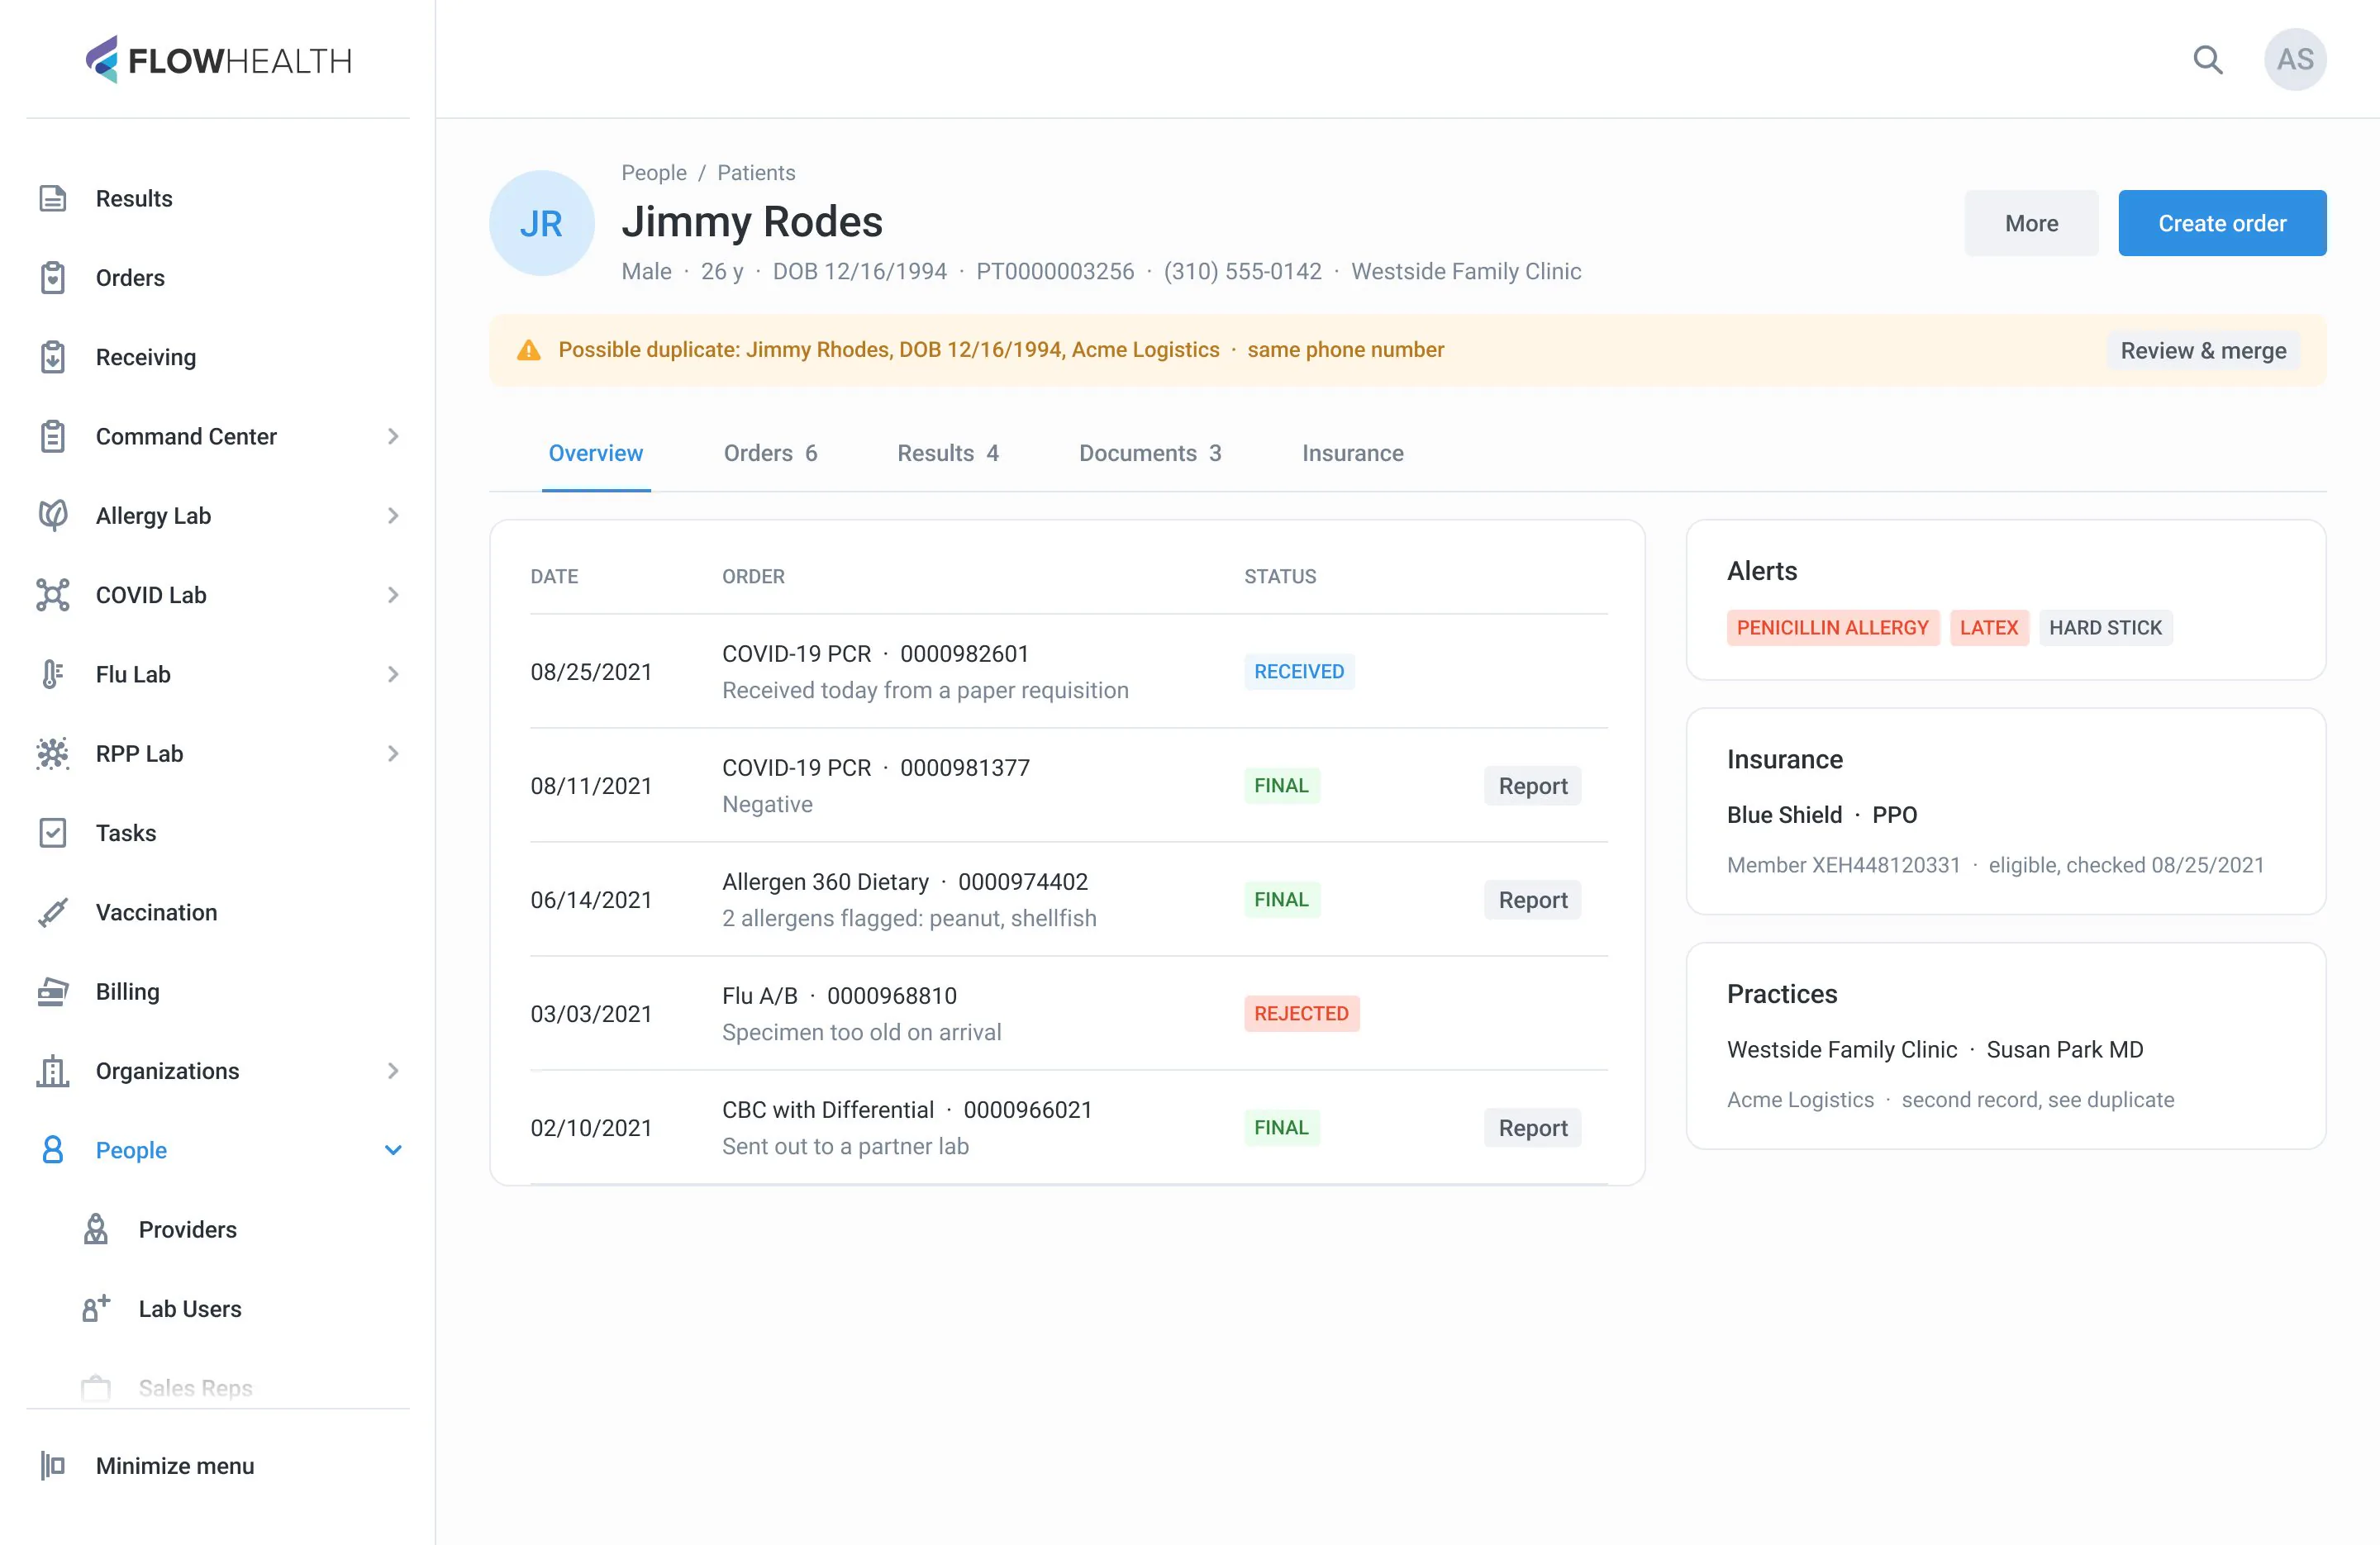Click the Command Center icon
This screenshot has width=2380, height=1545.
point(53,436)
